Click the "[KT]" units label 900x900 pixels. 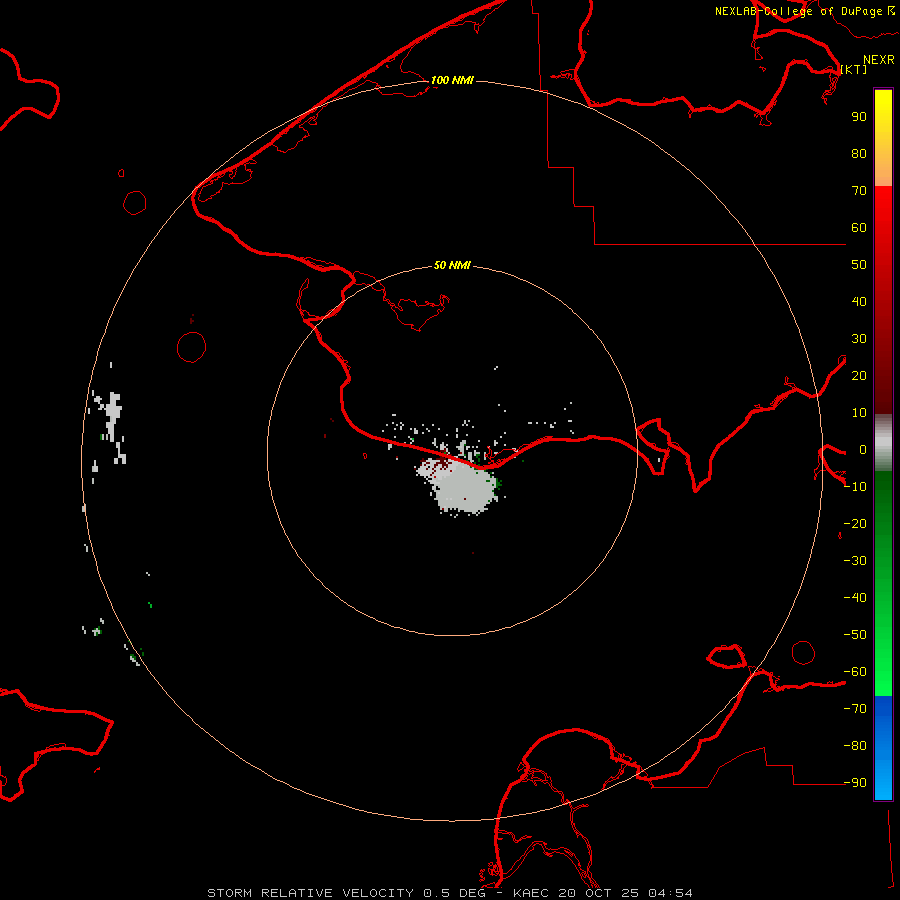coord(854,69)
